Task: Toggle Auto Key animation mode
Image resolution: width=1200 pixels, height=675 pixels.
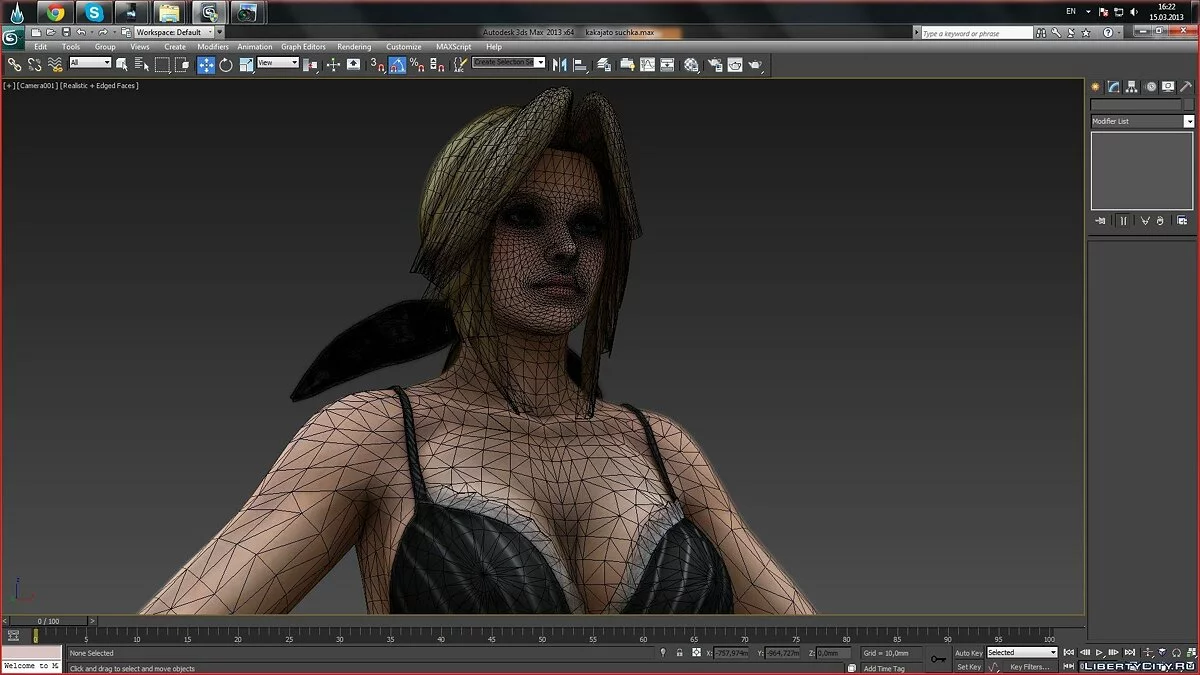Action: coord(968,653)
